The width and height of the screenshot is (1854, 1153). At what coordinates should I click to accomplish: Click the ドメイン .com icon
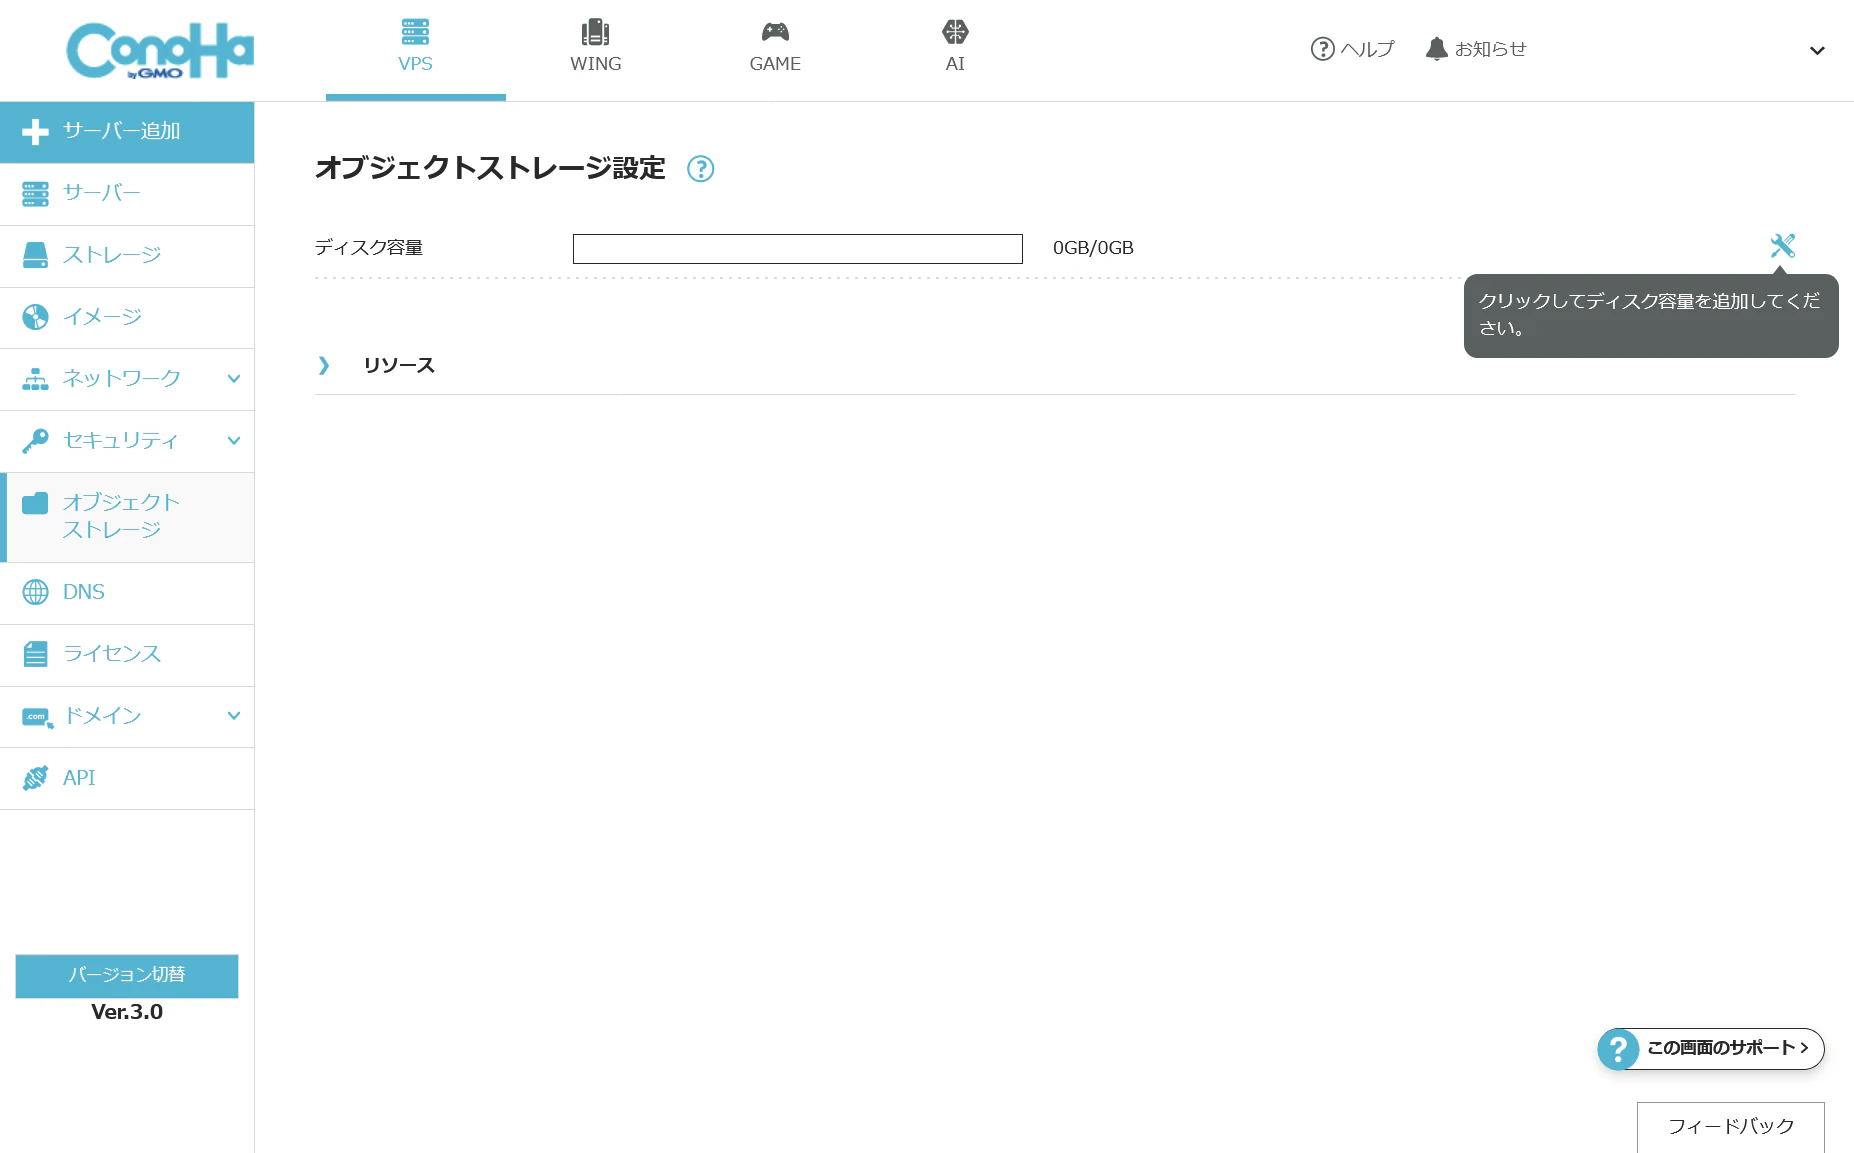37,717
